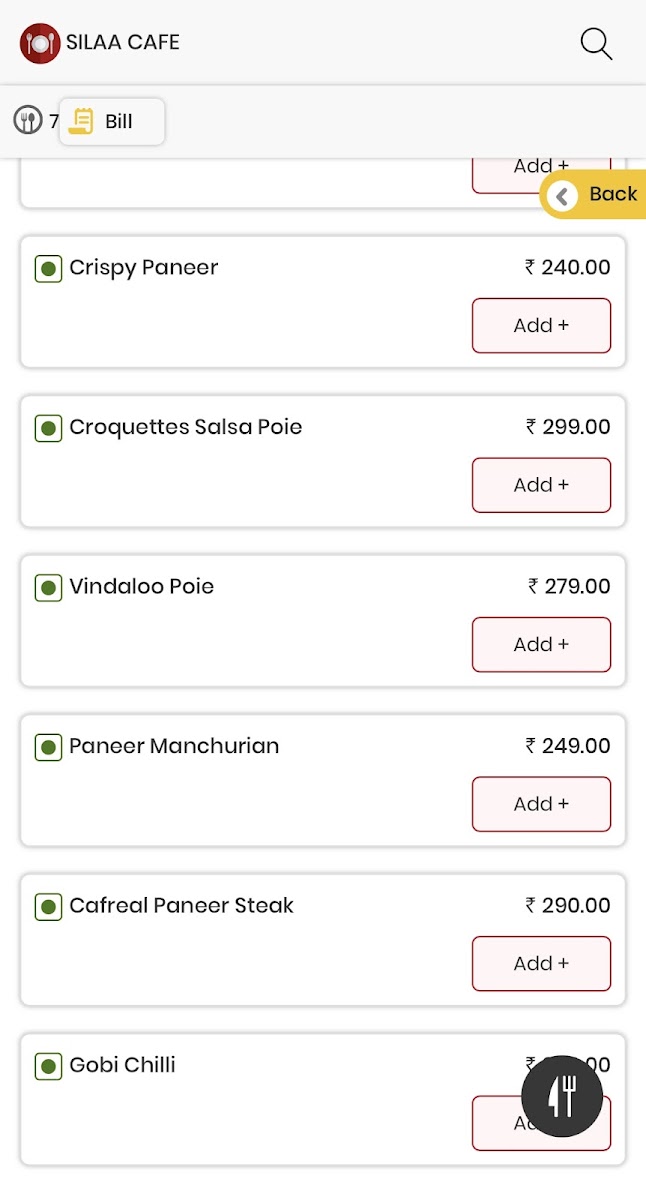Open the search magnifier icon

(596, 44)
